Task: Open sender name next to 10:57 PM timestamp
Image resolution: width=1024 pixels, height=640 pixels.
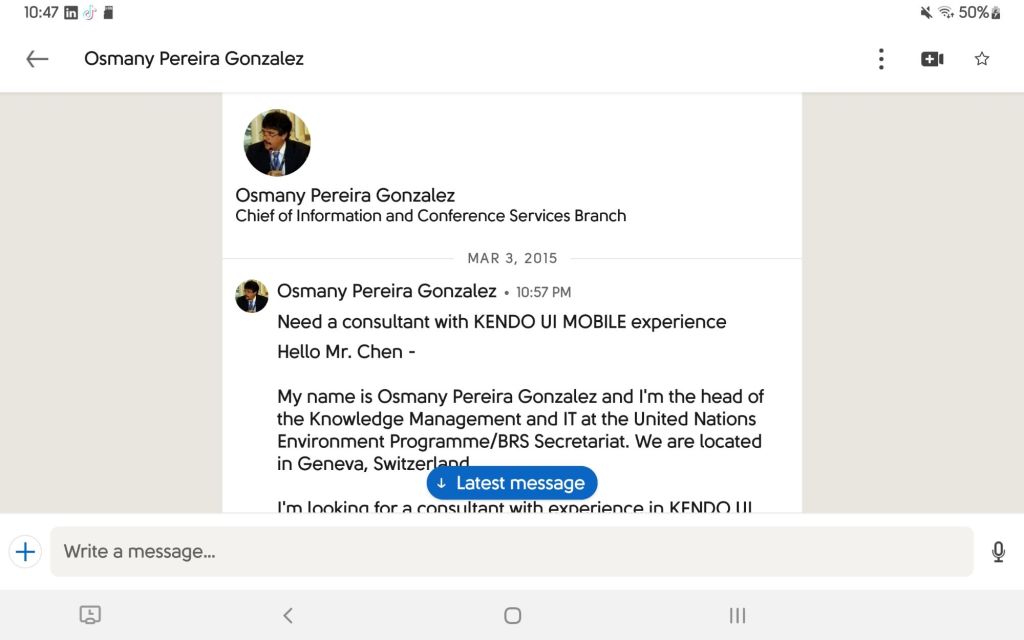Action: 386,291
